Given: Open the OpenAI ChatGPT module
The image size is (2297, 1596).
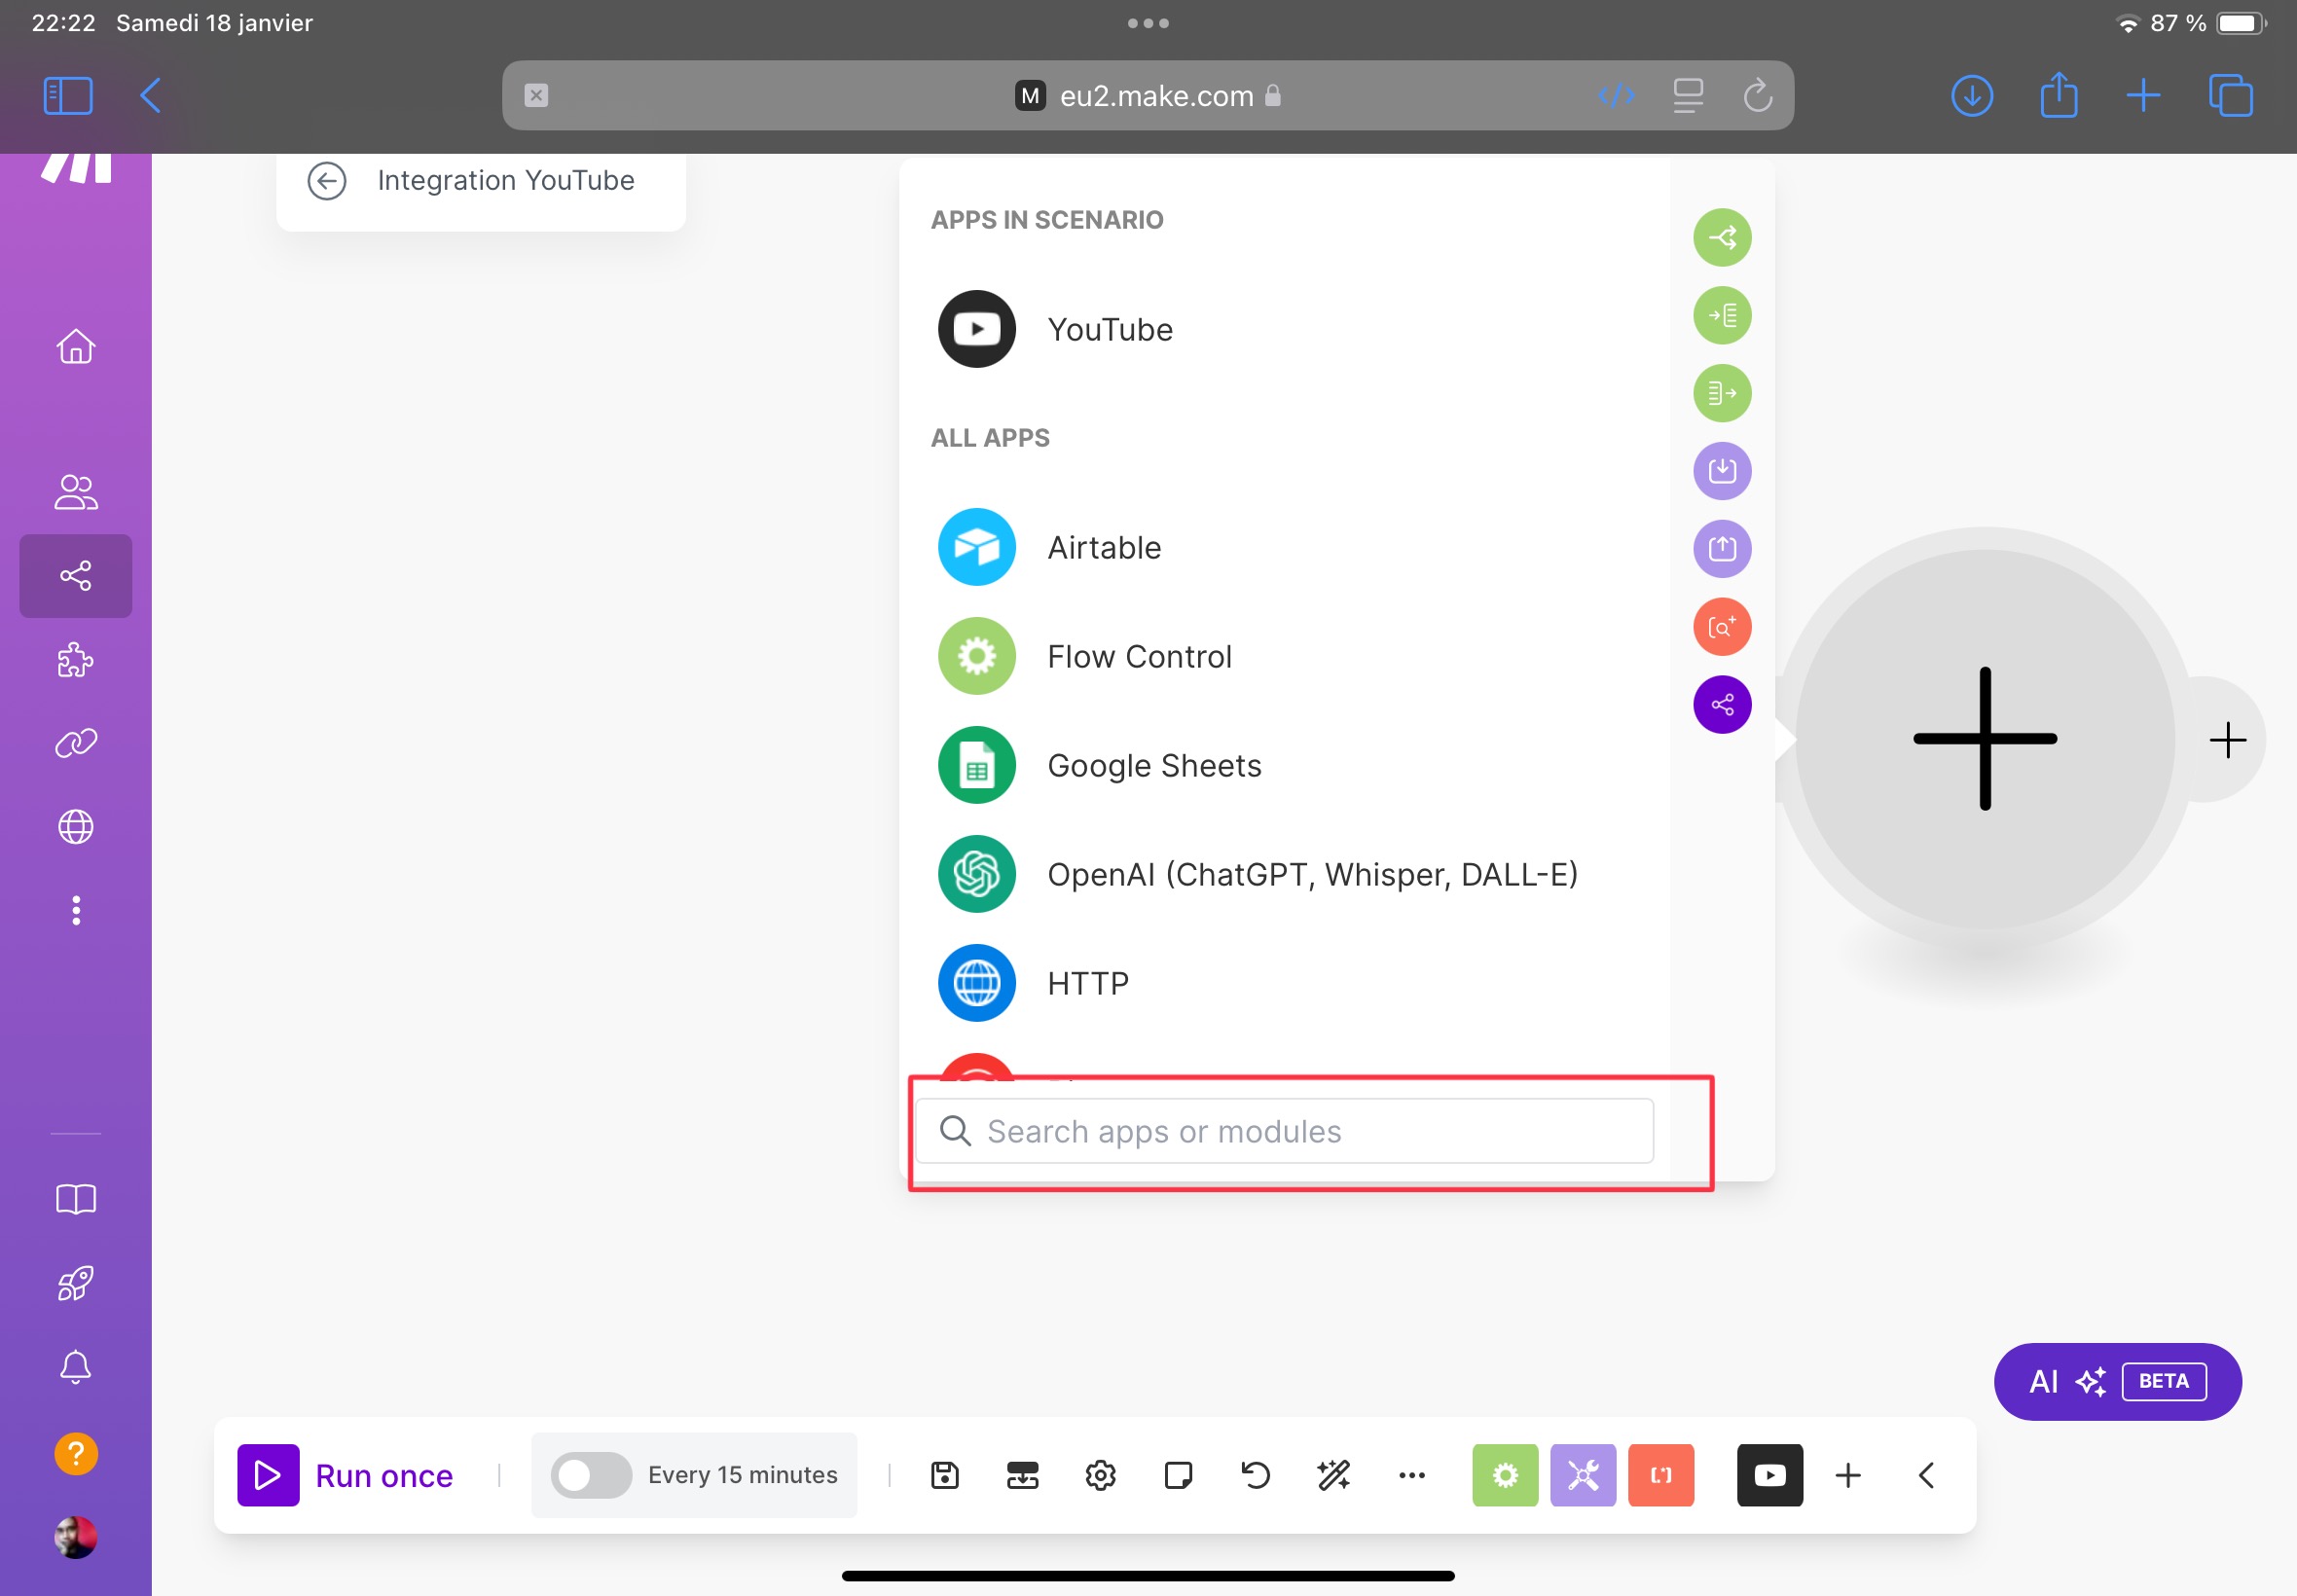Looking at the screenshot, I should tap(1313, 874).
